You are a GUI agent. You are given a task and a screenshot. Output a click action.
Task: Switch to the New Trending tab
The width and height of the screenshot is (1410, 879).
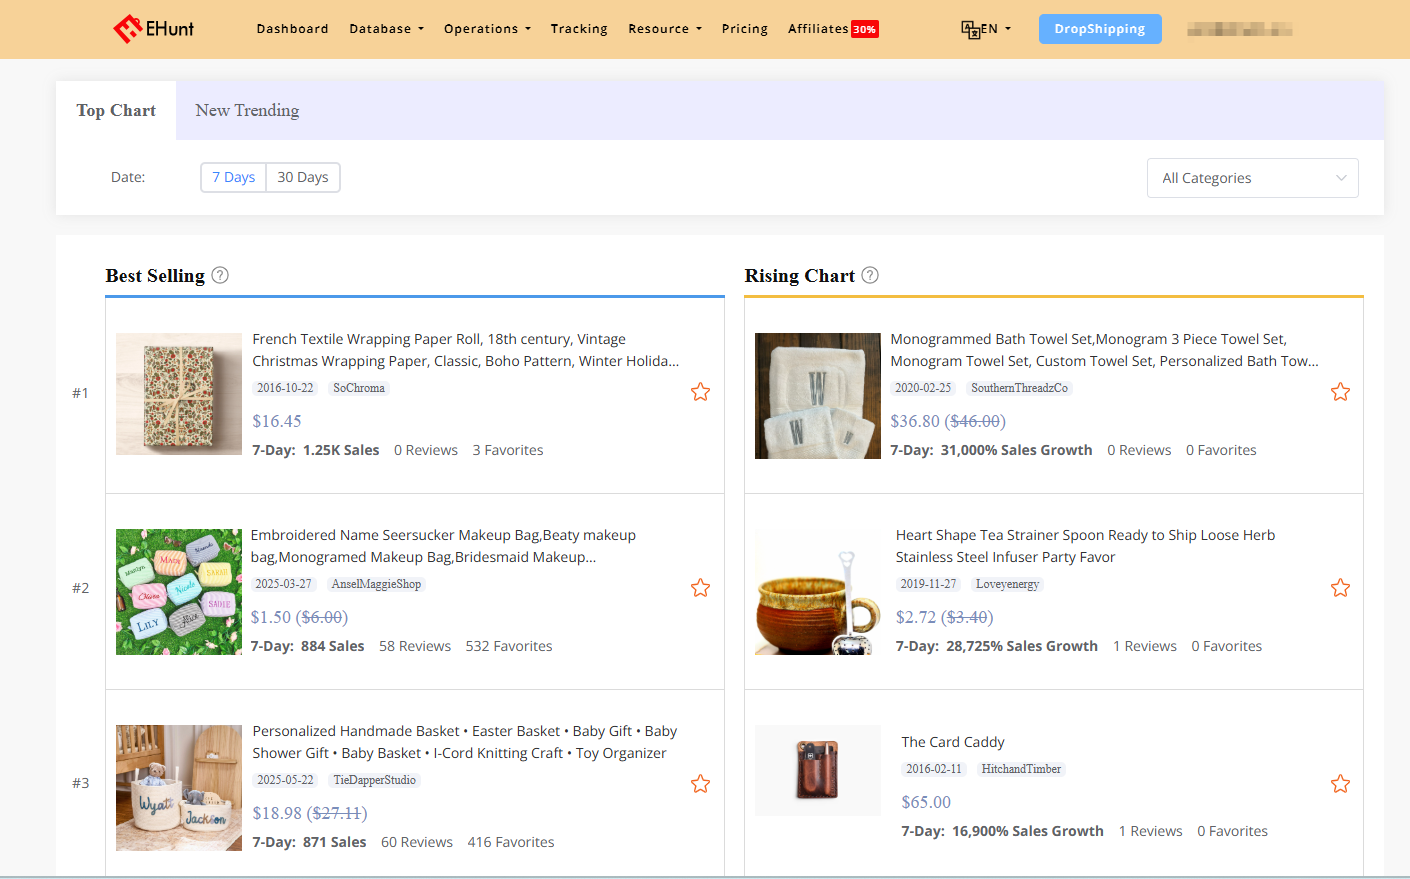point(247,110)
